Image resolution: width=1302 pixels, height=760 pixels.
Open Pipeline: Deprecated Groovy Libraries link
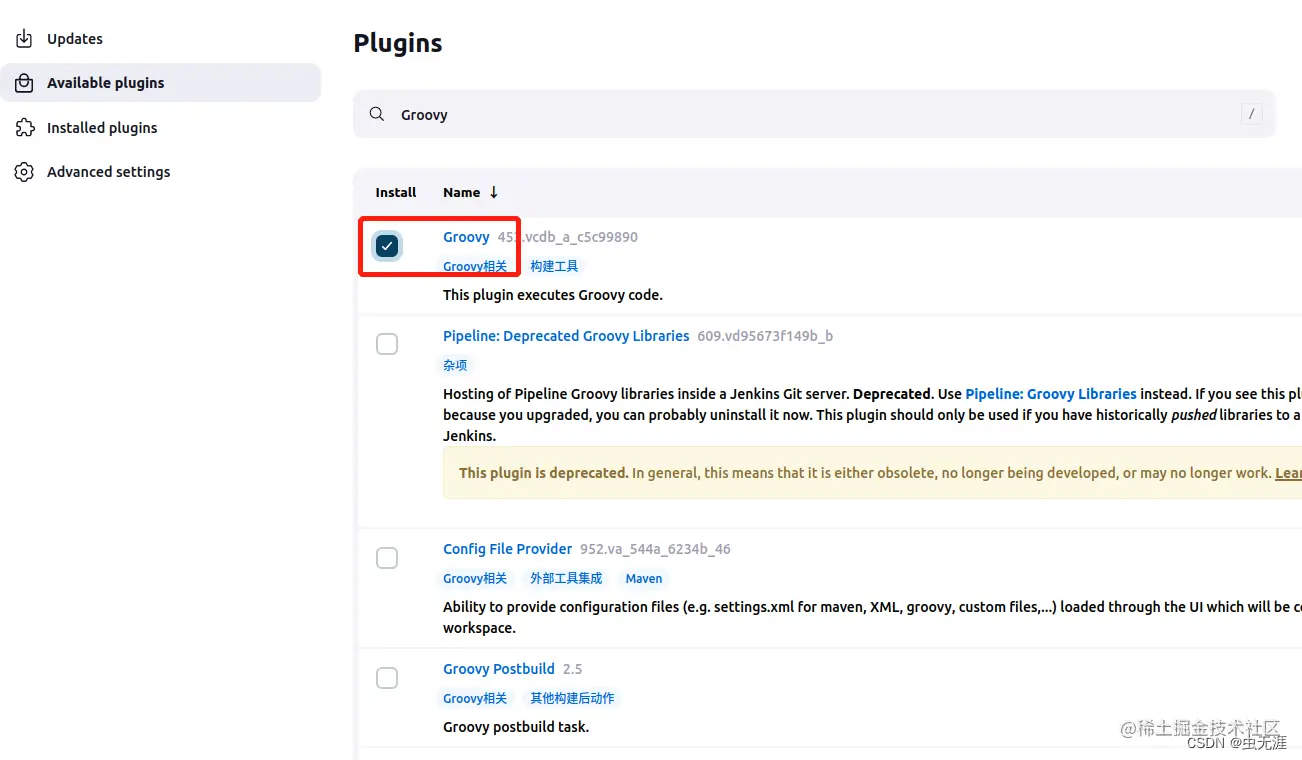pos(566,336)
